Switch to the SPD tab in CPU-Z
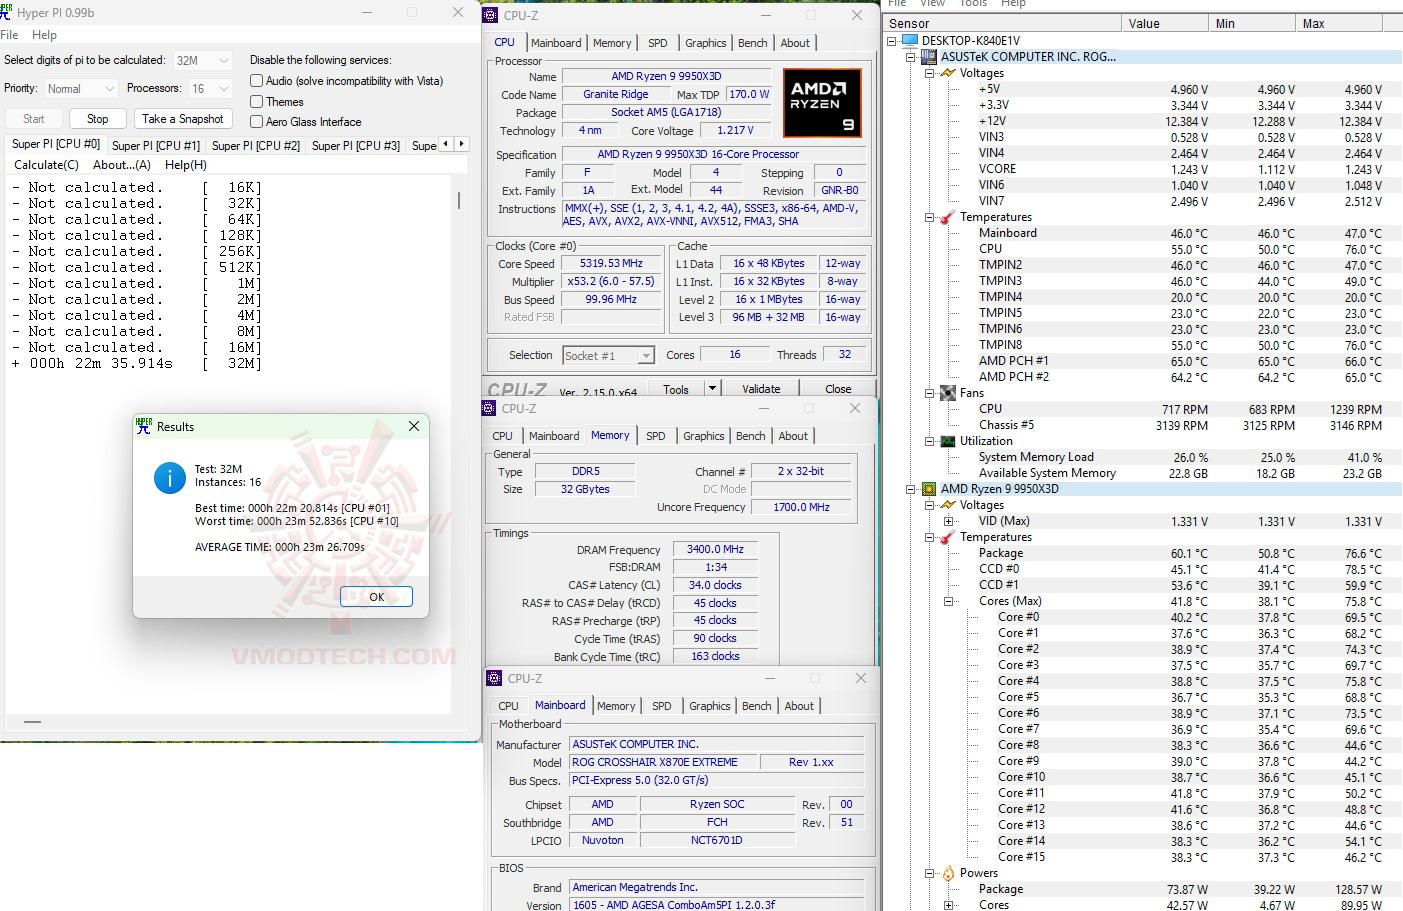The image size is (1403, 911). (658, 42)
